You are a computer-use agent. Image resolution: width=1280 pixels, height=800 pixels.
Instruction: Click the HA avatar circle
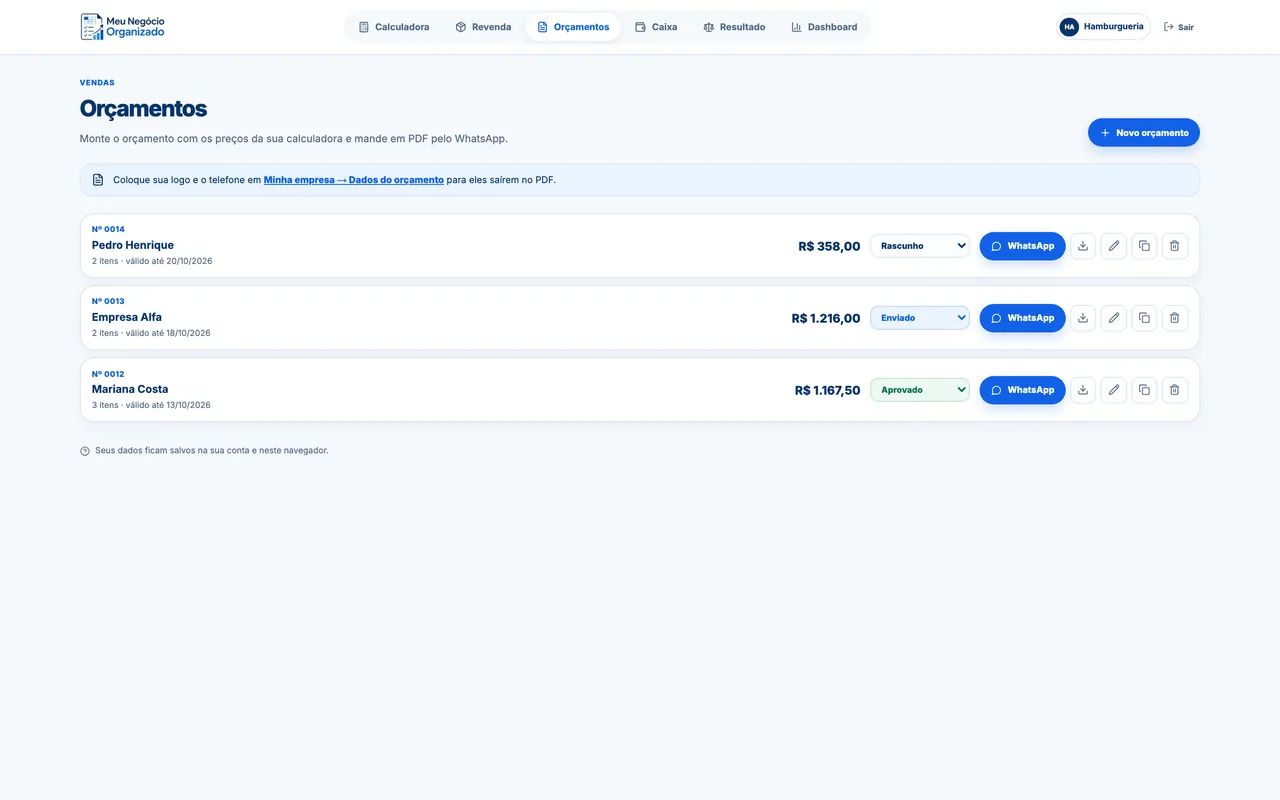(x=1069, y=27)
